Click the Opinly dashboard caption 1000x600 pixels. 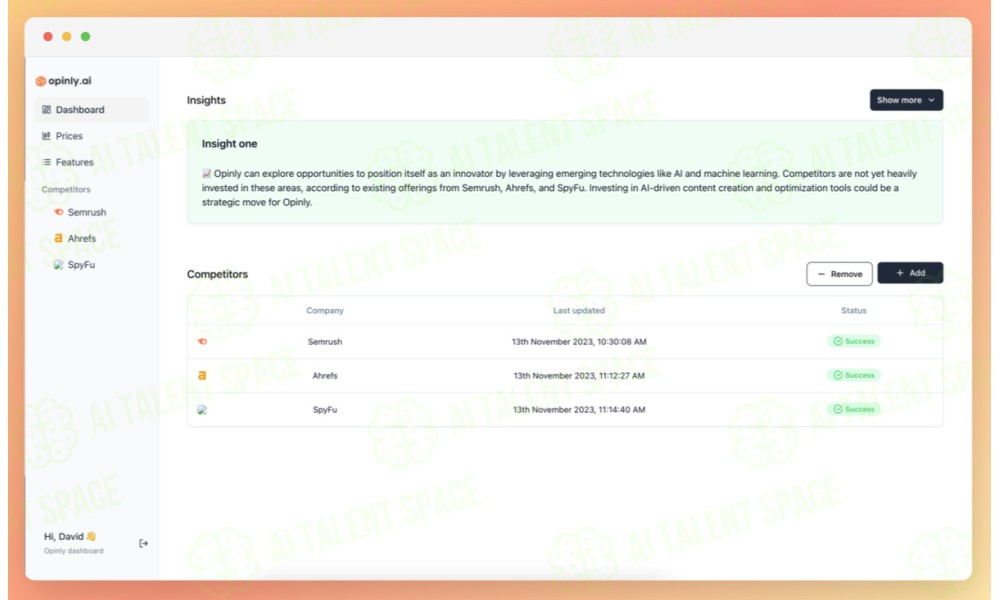click(x=73, y=551)
